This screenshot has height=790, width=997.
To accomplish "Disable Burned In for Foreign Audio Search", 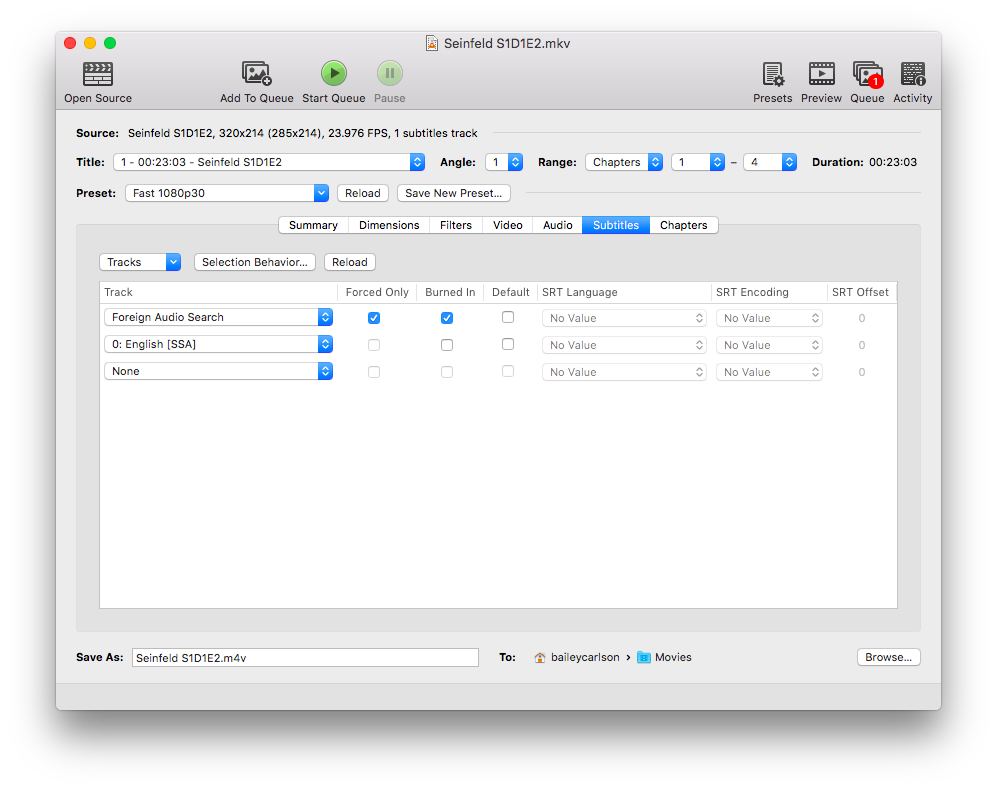I will [x=447, y=318].
